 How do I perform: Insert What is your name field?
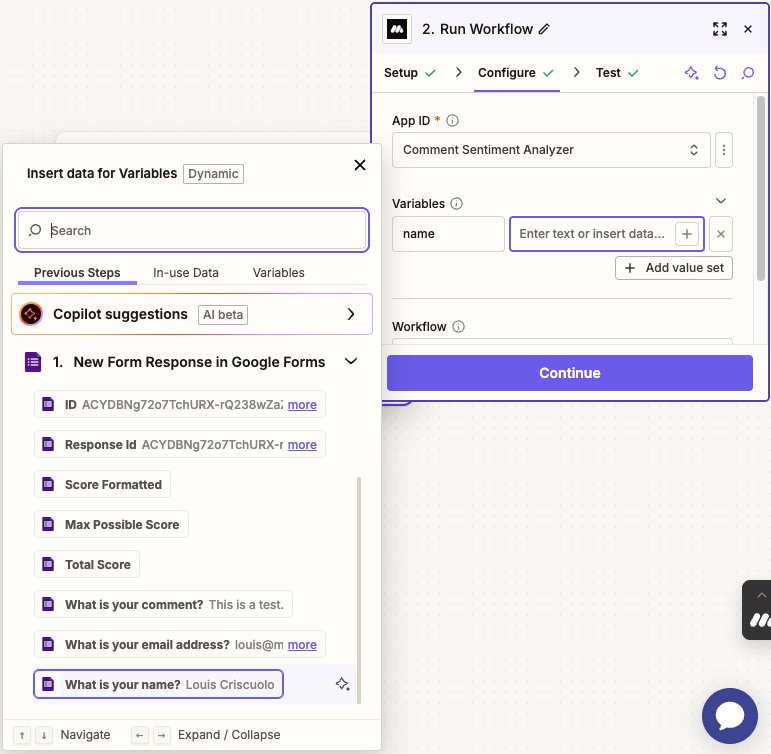[x=158, y=684]
